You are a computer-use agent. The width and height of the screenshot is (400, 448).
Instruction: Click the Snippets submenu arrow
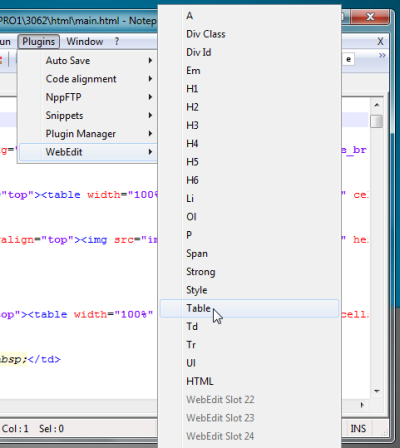click(150, 116)
